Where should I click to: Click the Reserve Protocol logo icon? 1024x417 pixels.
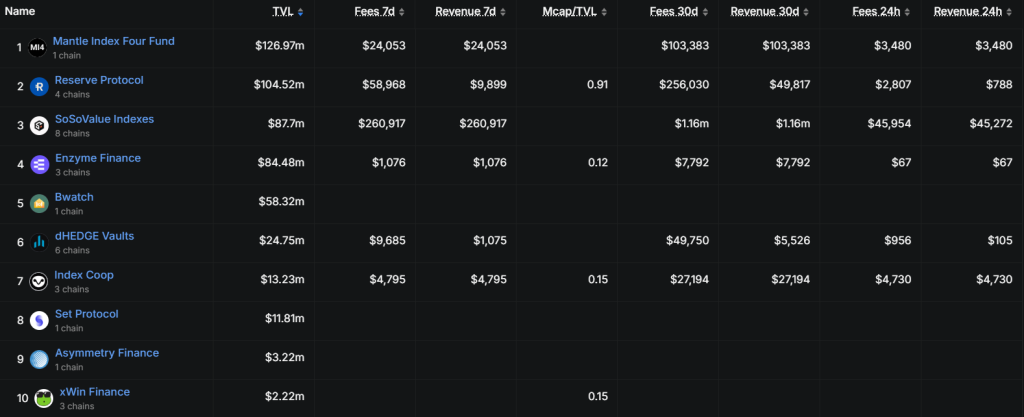click(38, 86)
